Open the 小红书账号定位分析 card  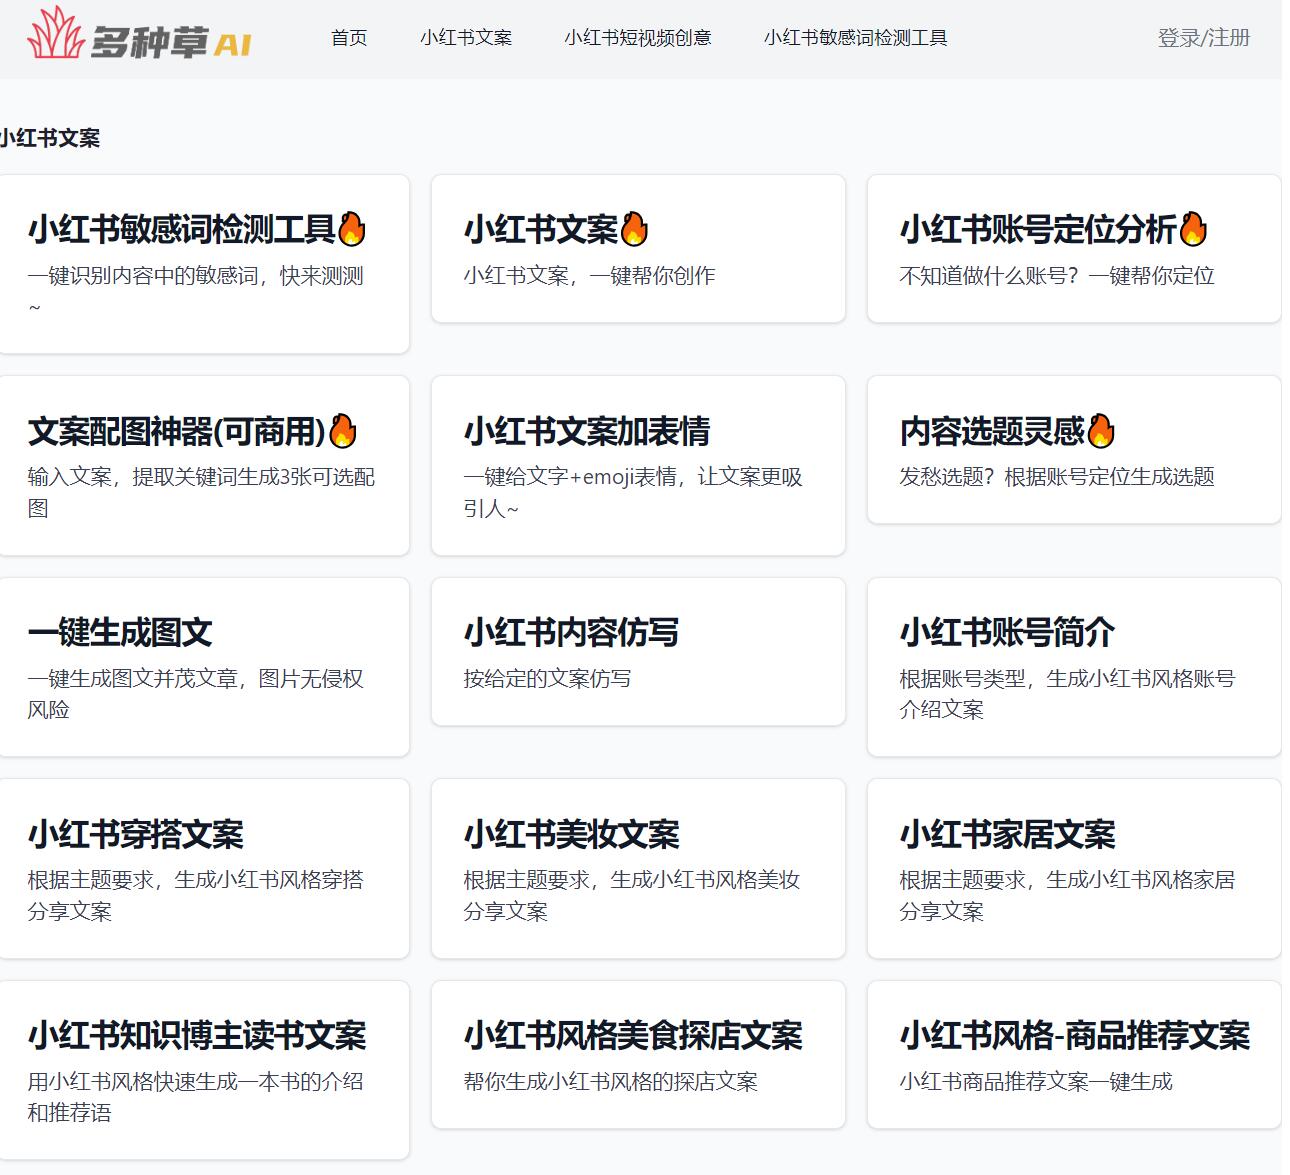point(1074,249)
